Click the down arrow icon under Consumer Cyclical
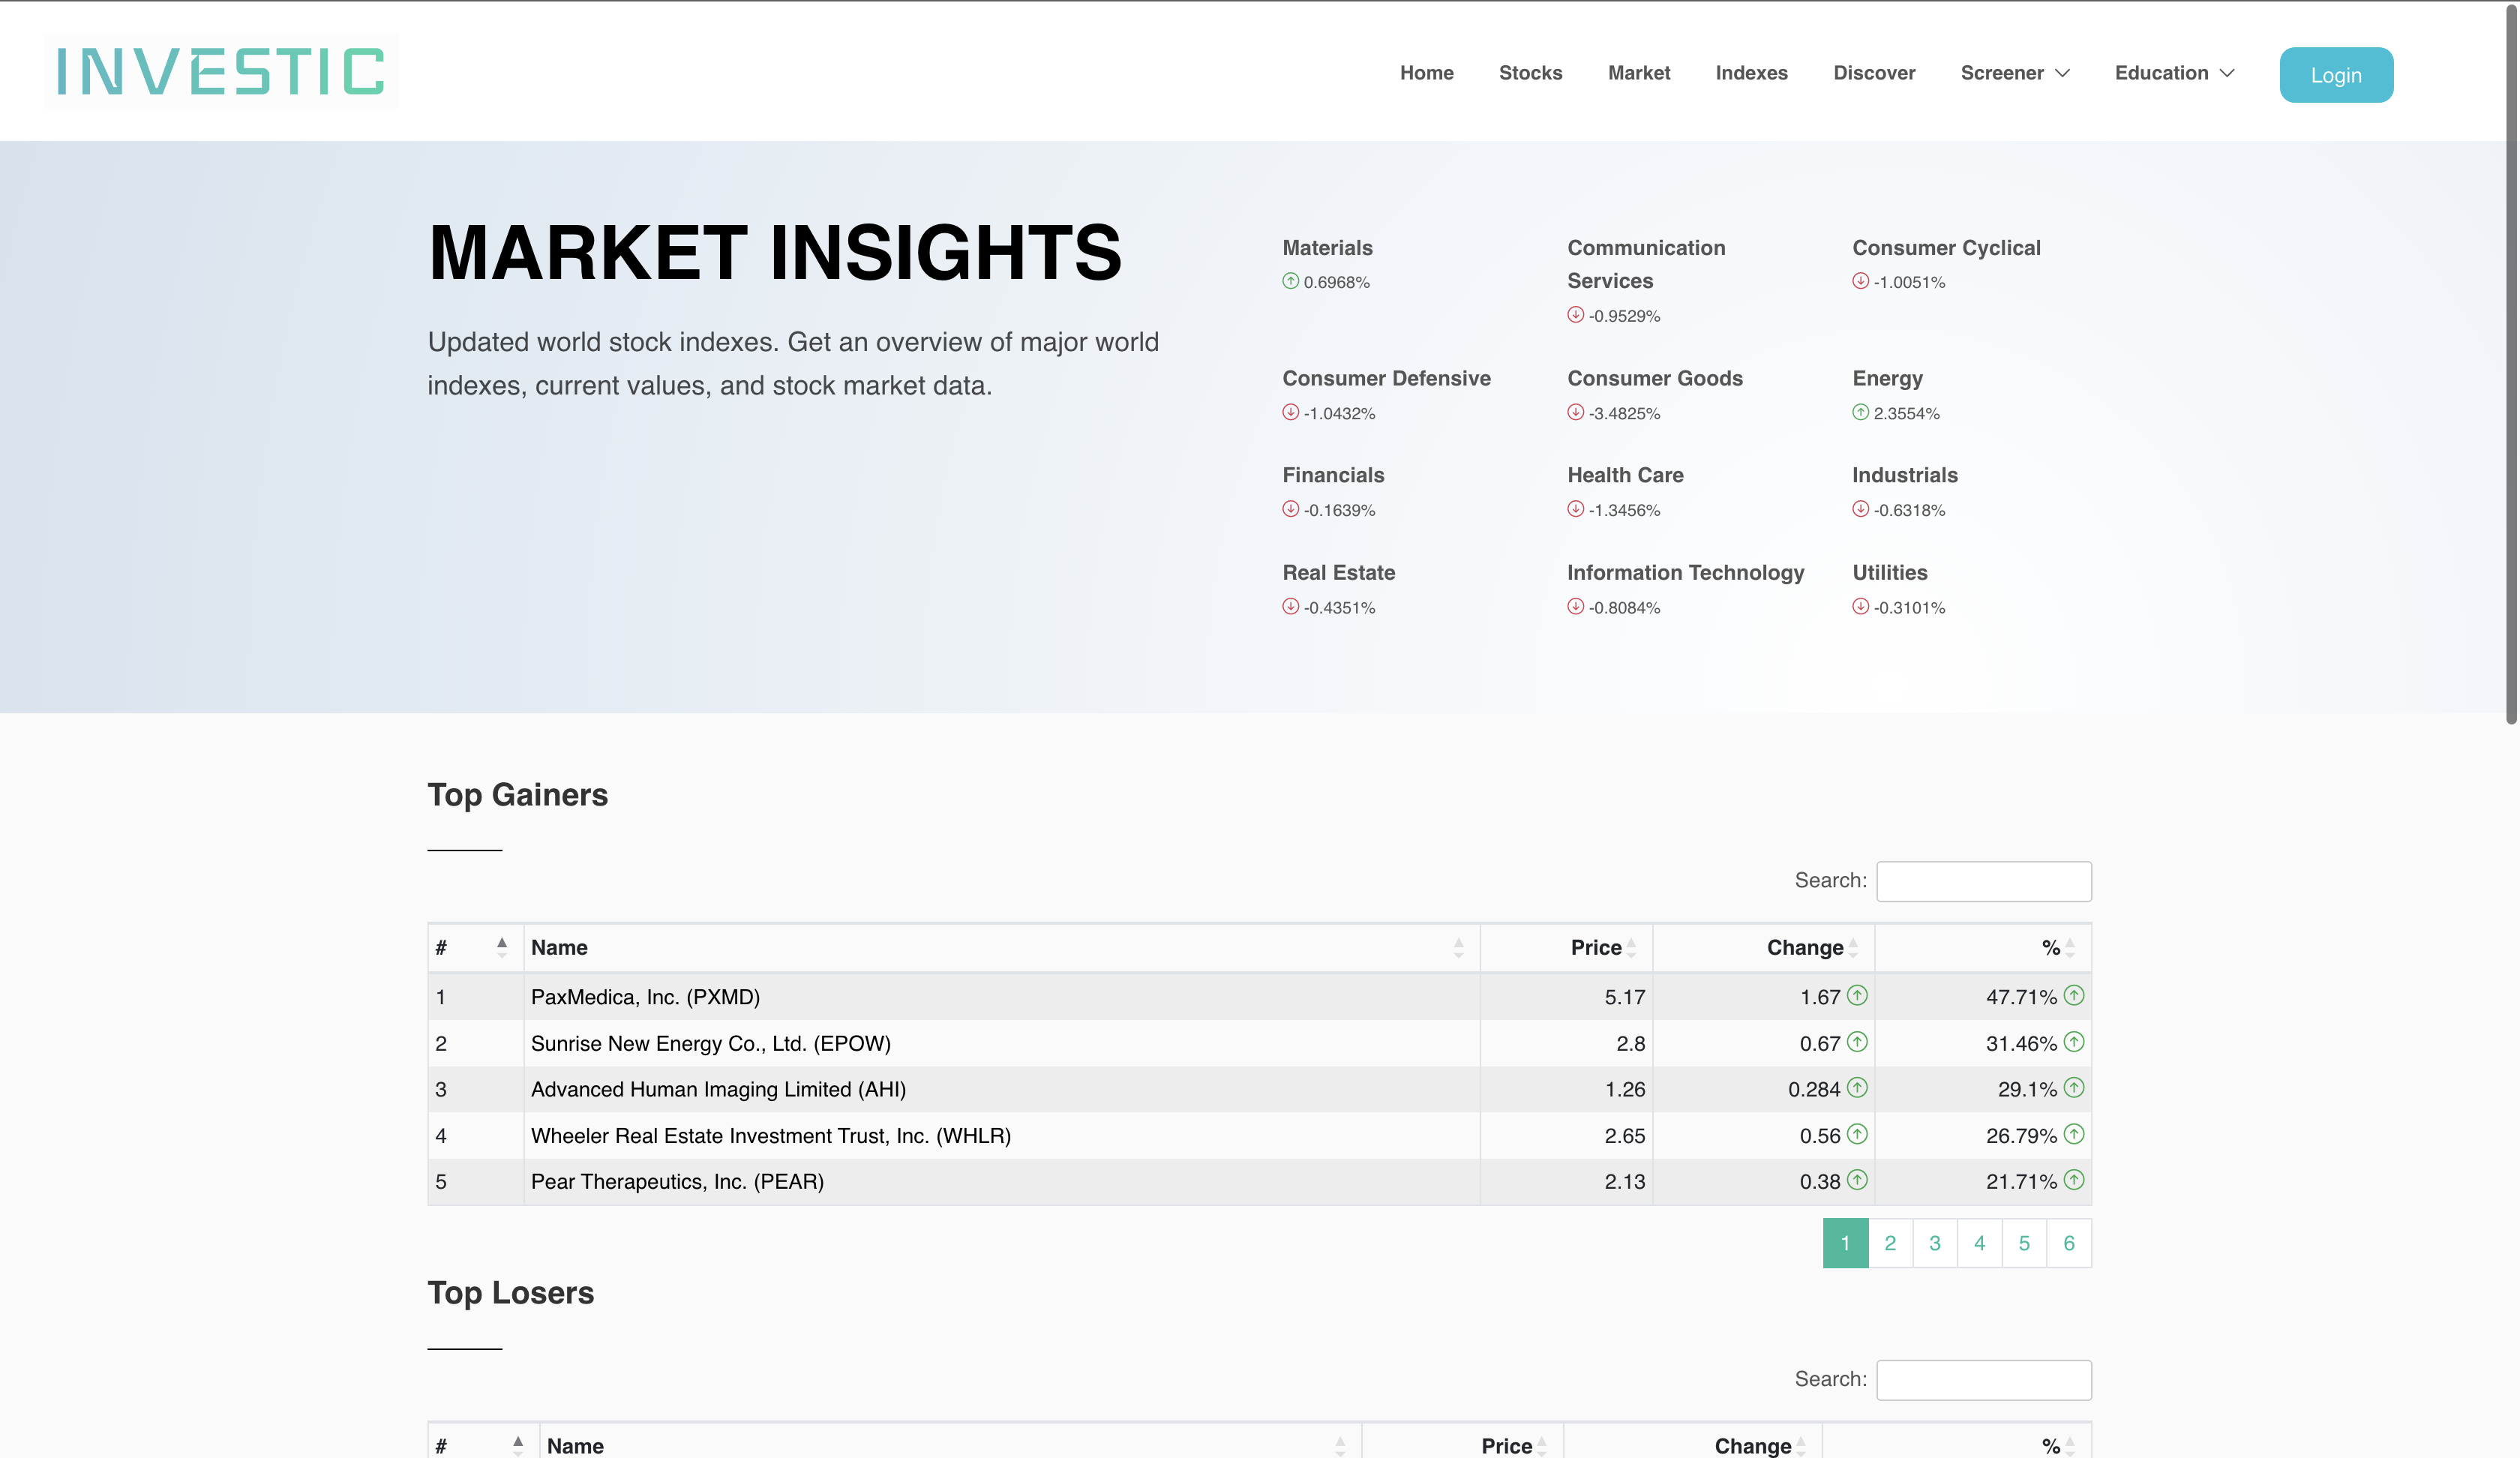Viewport: 2520px width, 1458px height. [1860, 281]
